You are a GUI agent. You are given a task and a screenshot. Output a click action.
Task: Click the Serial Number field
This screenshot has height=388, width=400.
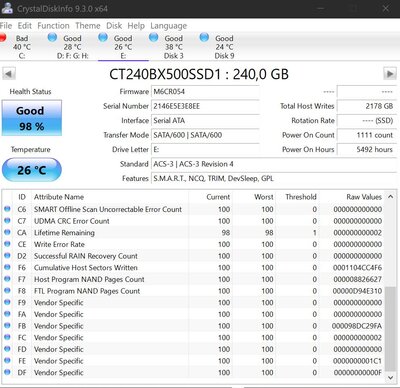[205, 106]
